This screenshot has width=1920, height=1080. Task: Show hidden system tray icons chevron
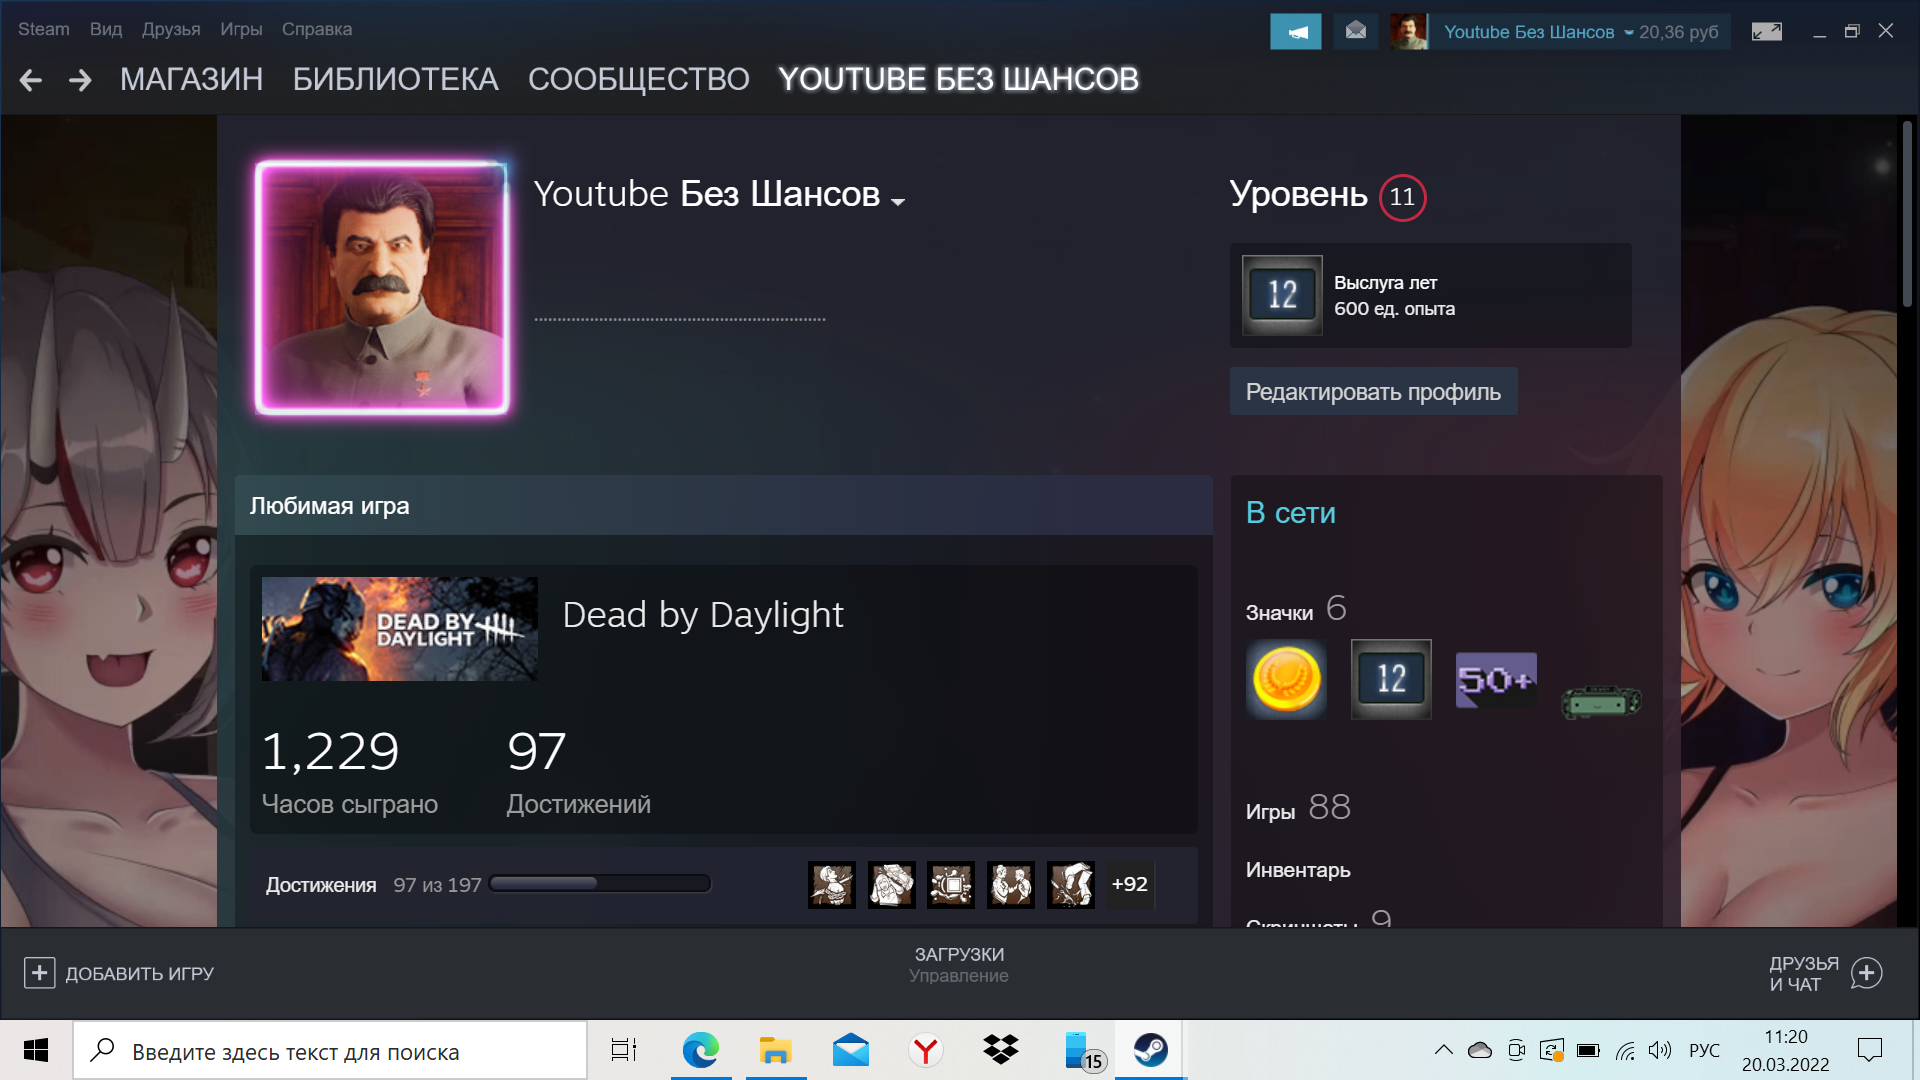1443,1050
